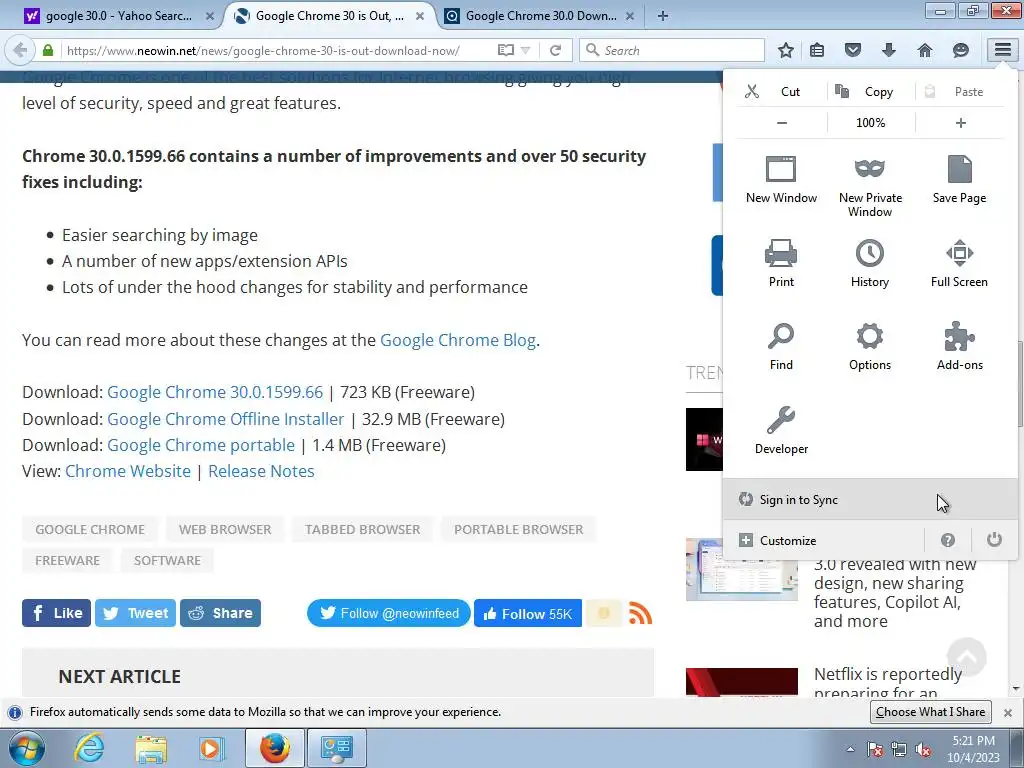Click the muted volume tray icon
The image size is (1024, 768).
pos(923,749)
